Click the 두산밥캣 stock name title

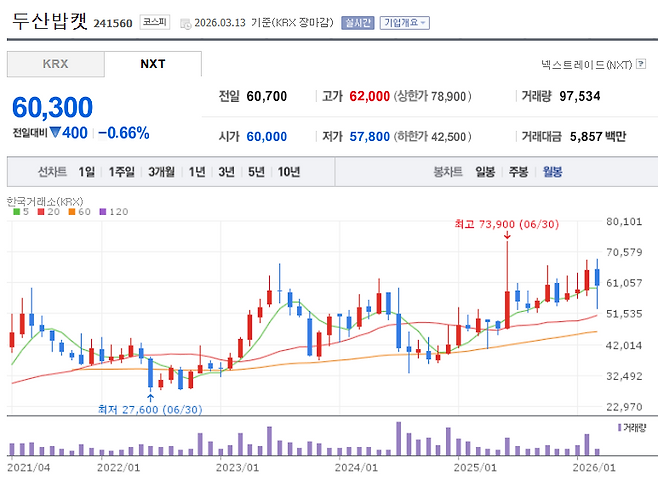49,22
